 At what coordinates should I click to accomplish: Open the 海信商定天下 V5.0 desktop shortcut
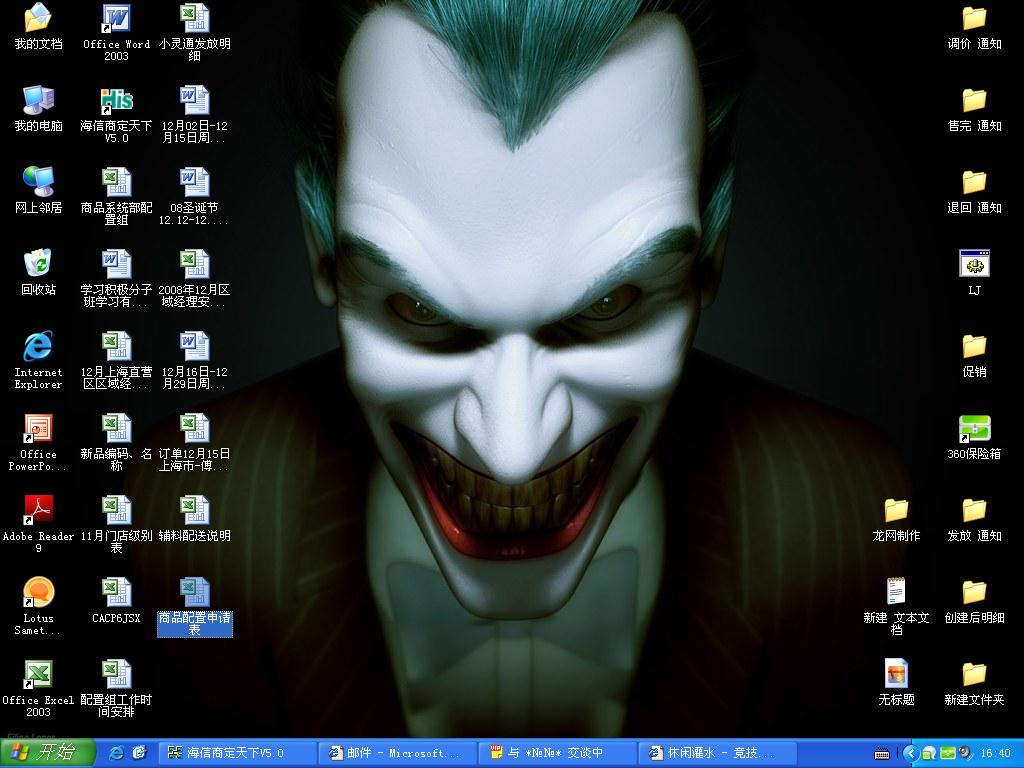(x=116, y=101)
